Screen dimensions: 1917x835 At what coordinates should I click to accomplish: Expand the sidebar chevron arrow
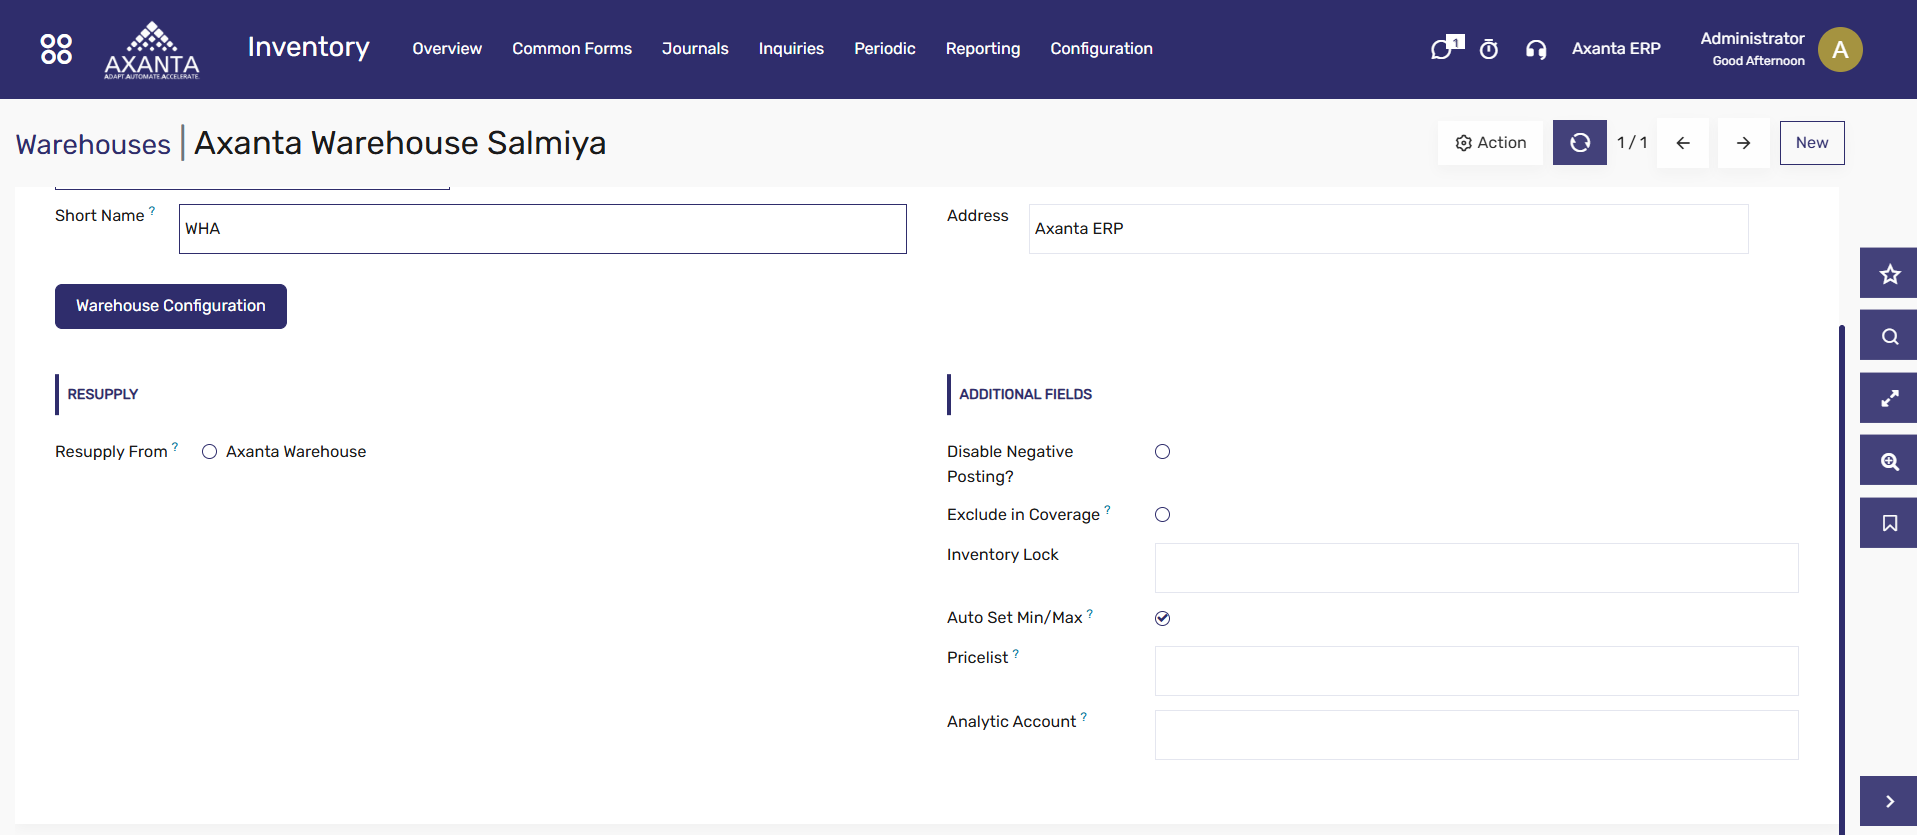pos(1889,801)
